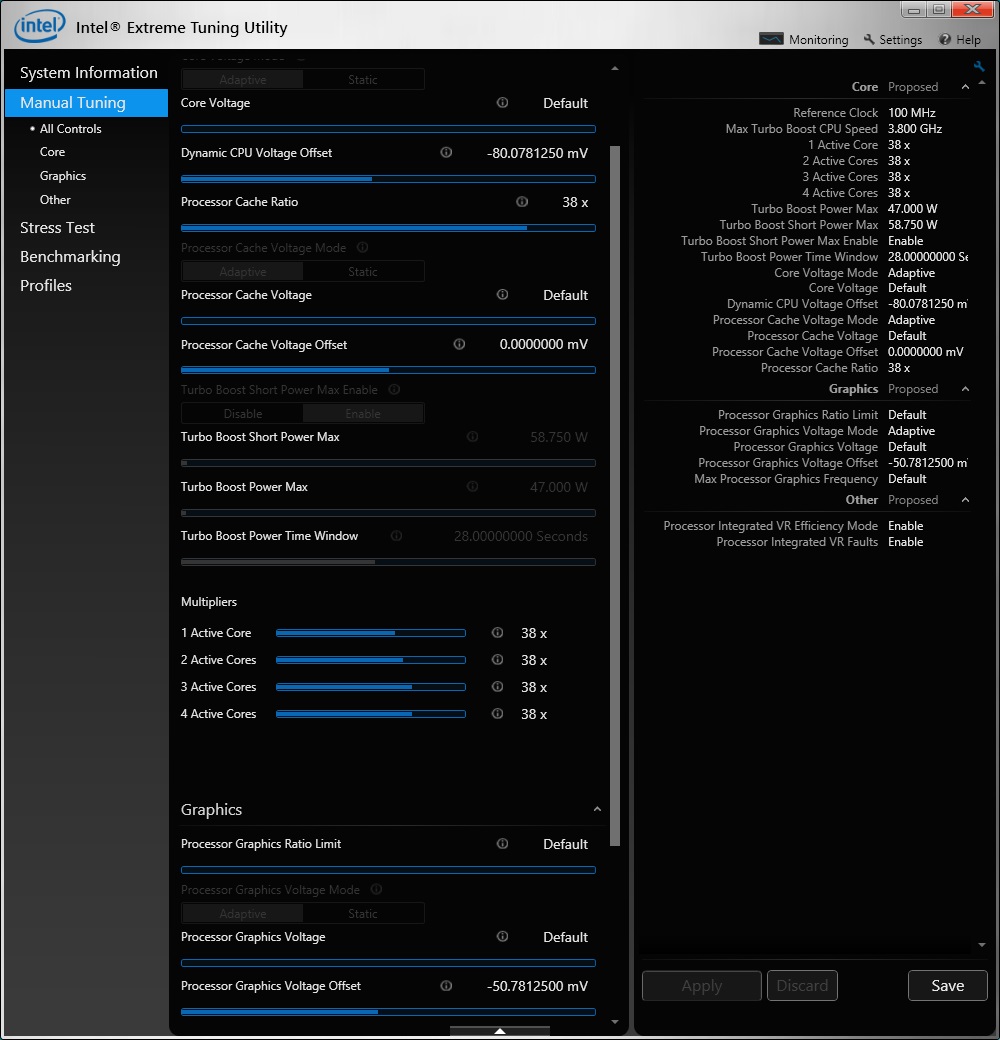Set Core Voltage Mode to Static
The width and height of the screenshot is (1000, 1040).
click(363, 80)
